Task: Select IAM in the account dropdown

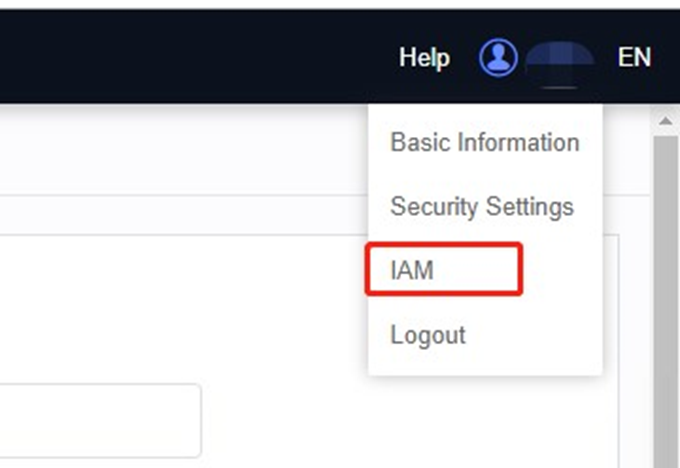Action: tap(412, 270)
